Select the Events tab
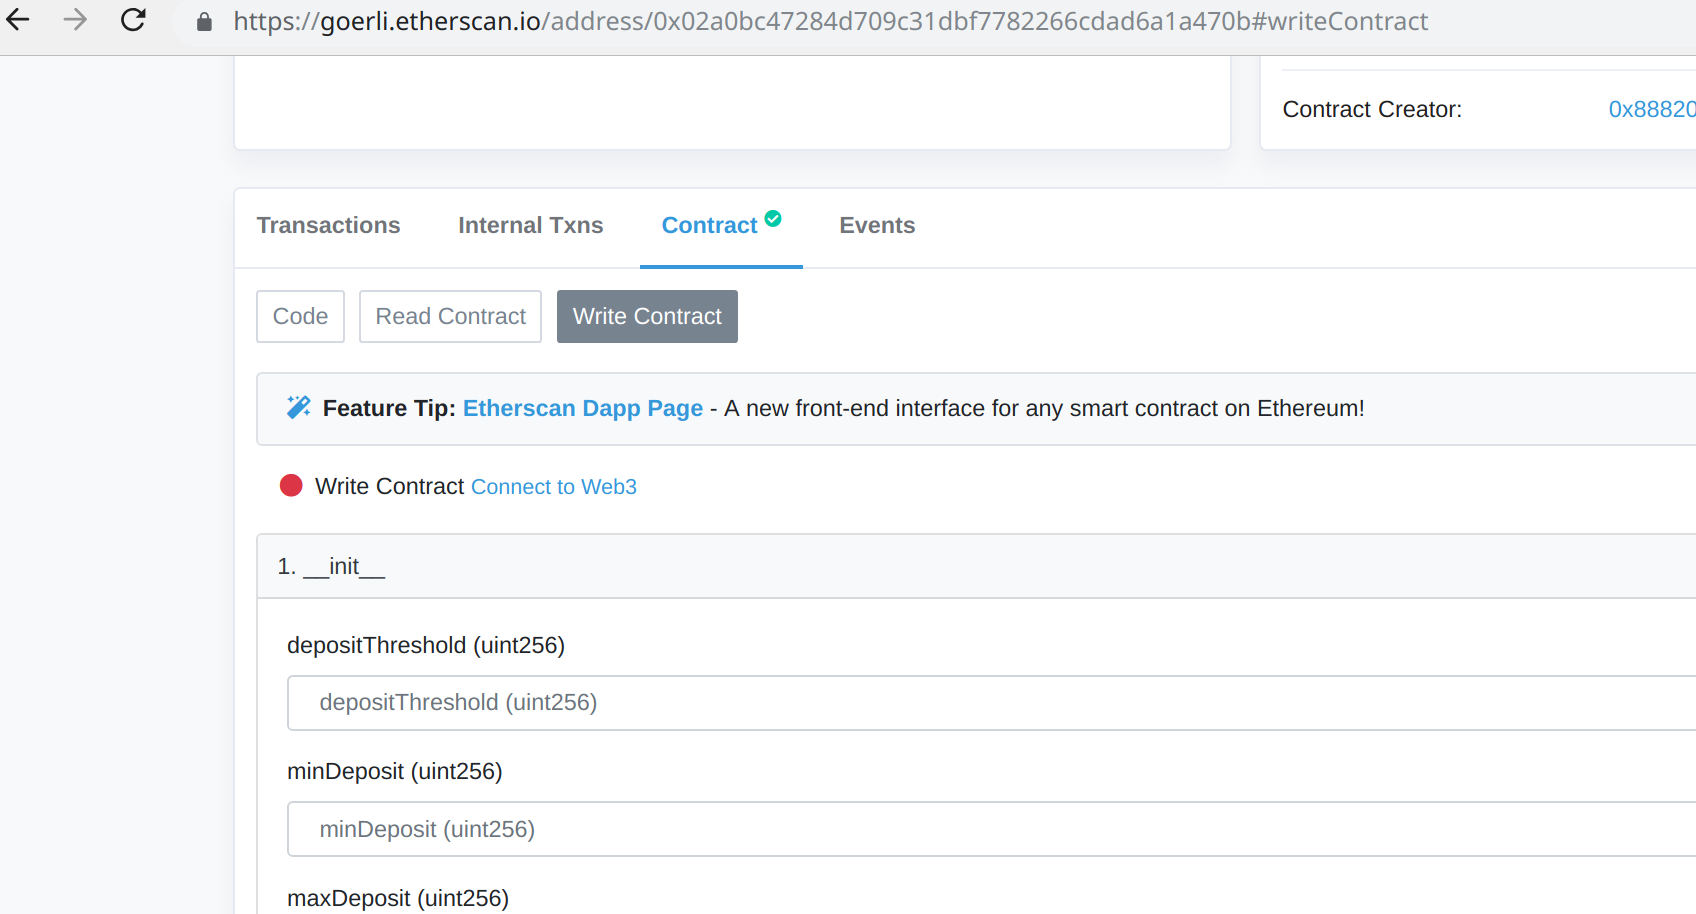This screenshot has width=1696, height=914. [x=877, y=225]
